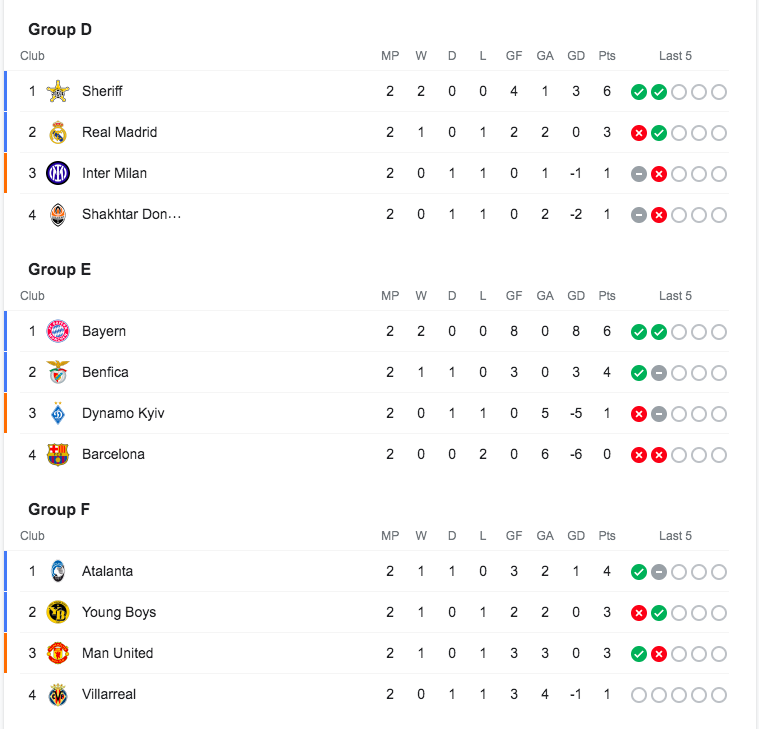The image size is (759, 729).
Task: Click the Group E heading
Action: coord(60,269)
